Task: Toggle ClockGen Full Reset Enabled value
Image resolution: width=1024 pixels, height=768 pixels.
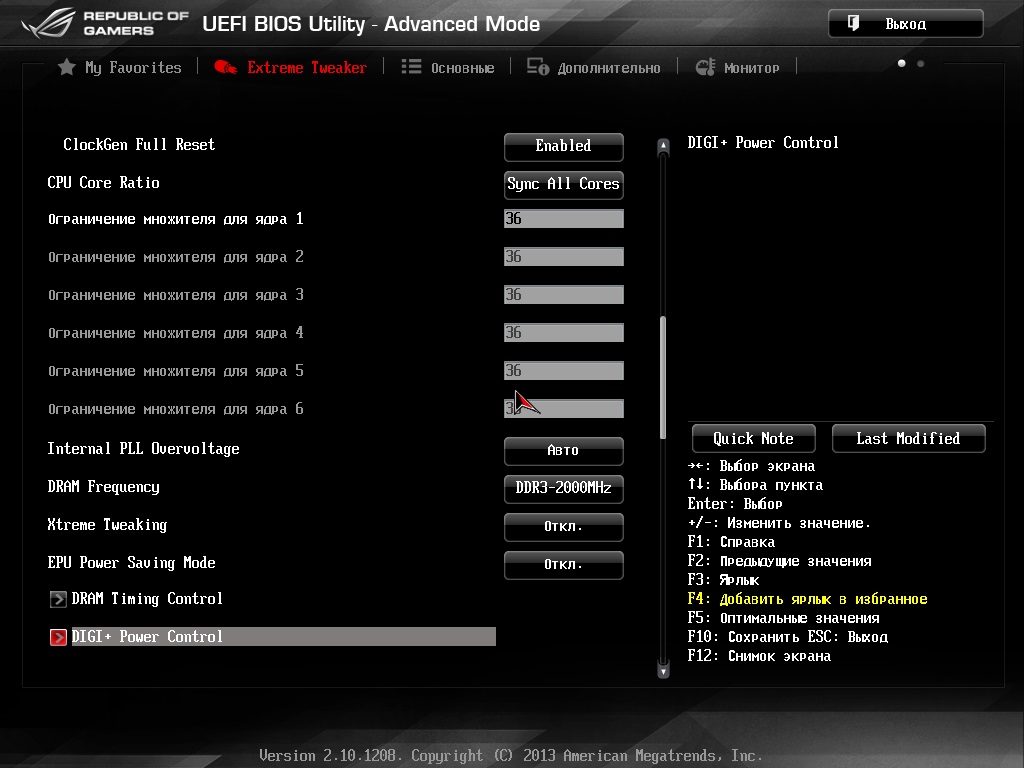Action: [x=564, y=146]
